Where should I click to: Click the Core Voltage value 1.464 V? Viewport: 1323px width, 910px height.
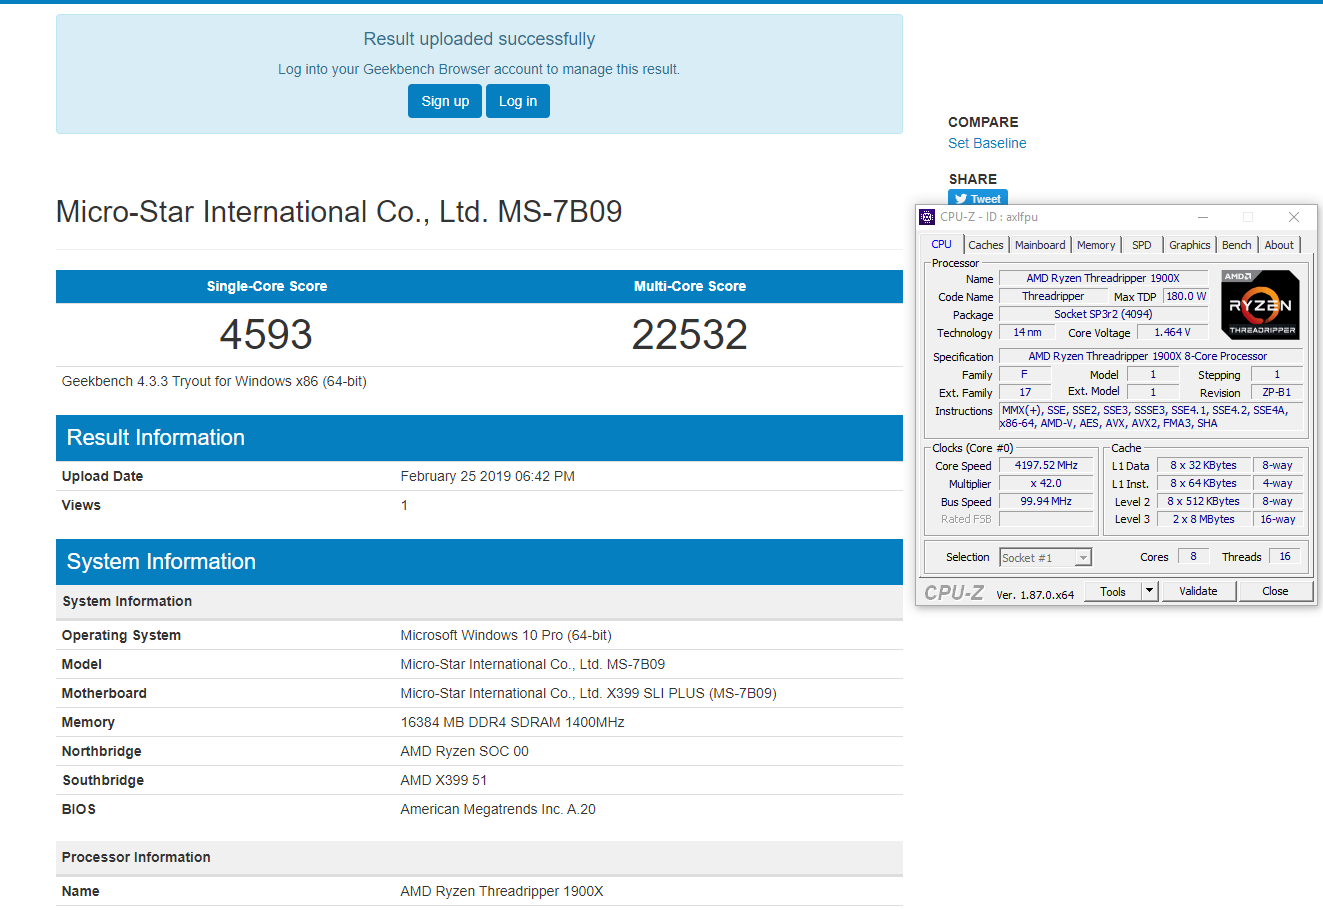point(1172,332)
